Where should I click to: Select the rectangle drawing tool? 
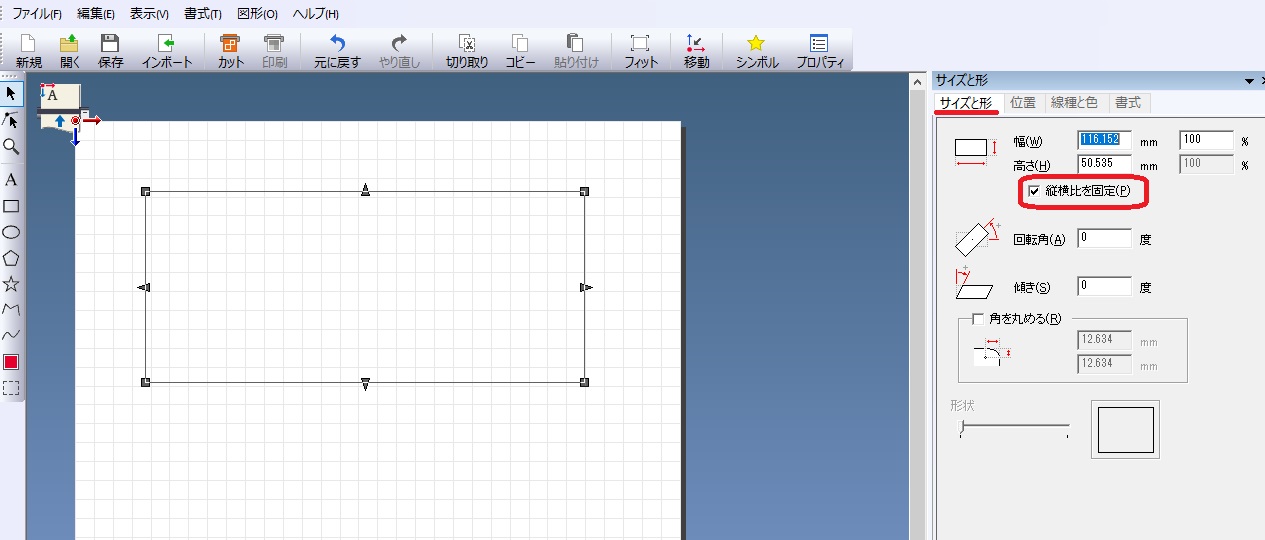[11, 206]
